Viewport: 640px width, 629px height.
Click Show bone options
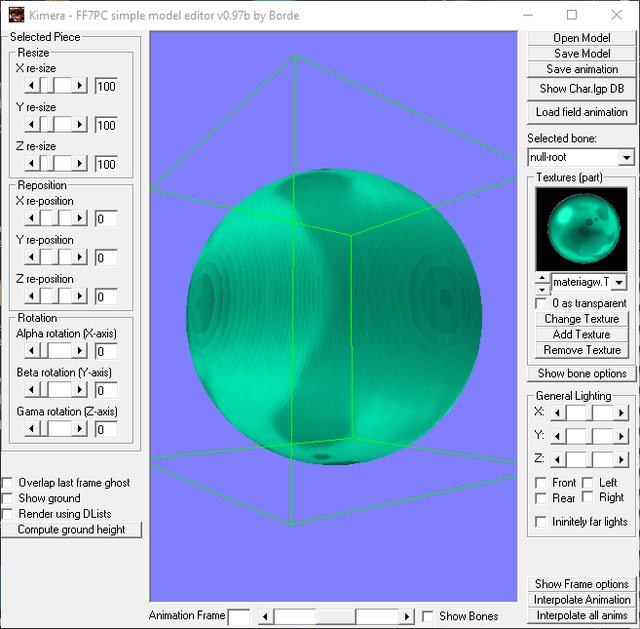582,373
